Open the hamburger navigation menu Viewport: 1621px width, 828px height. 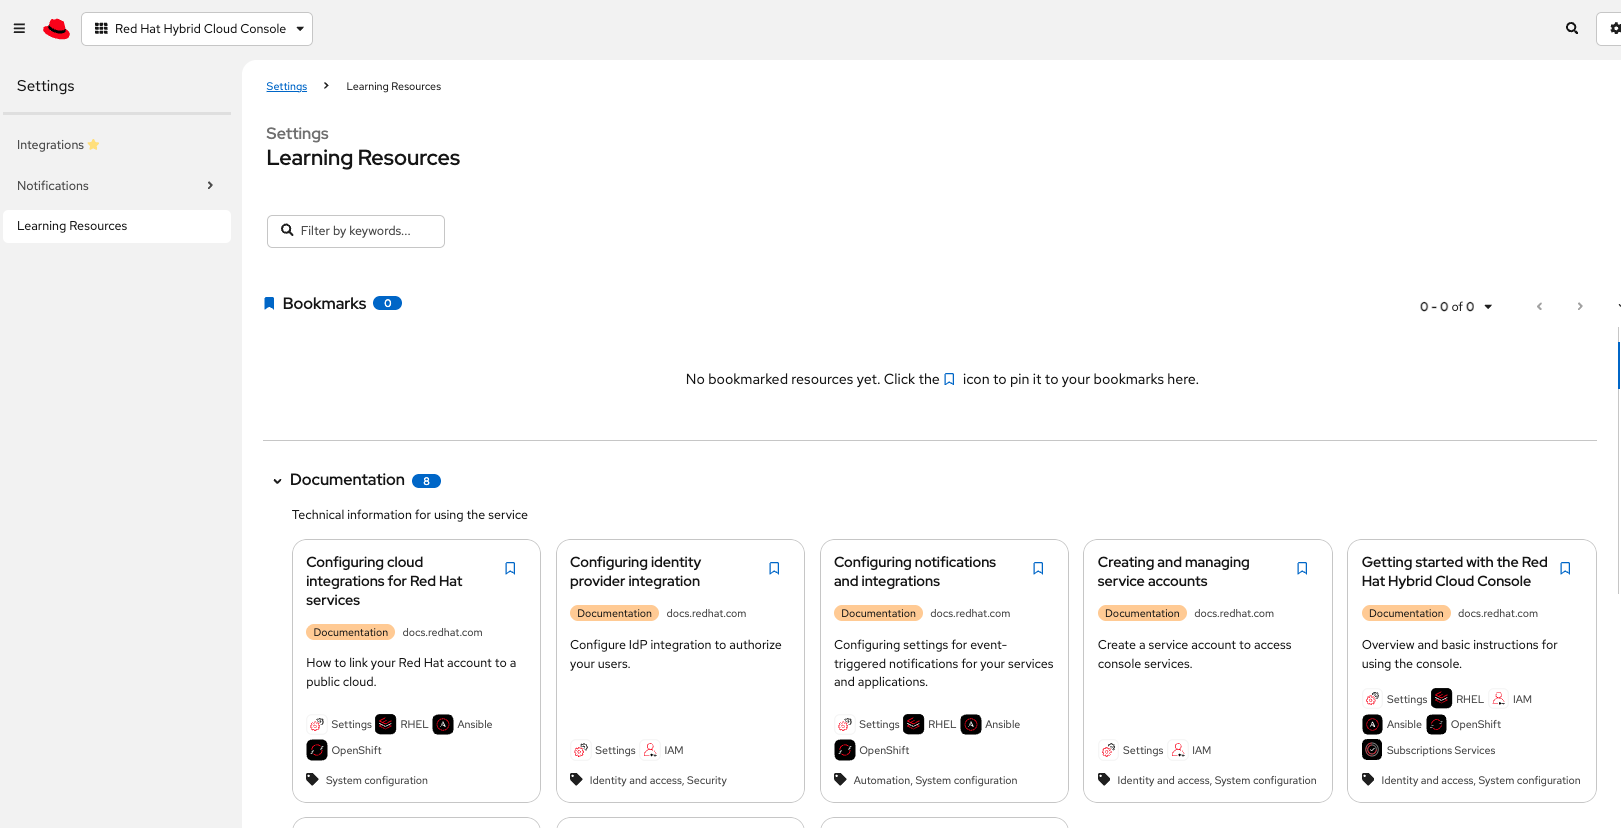pos(19,29)
